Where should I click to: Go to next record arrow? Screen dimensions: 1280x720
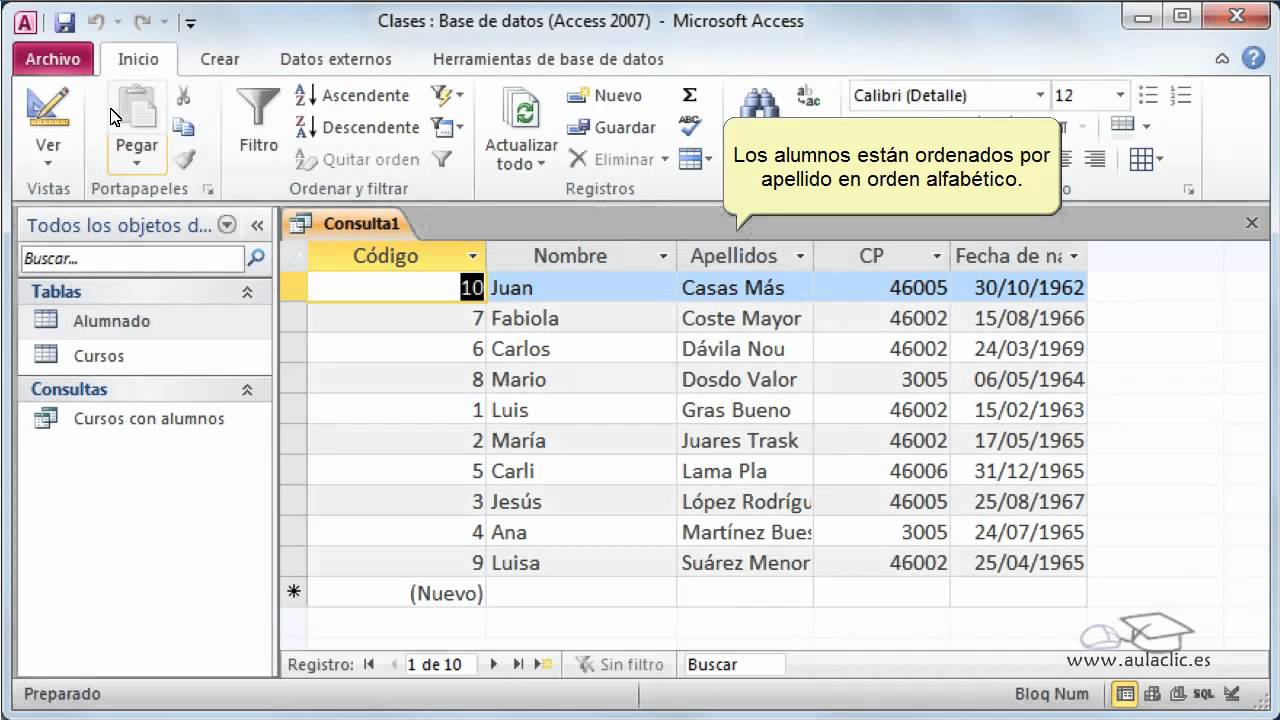point(493,664)
